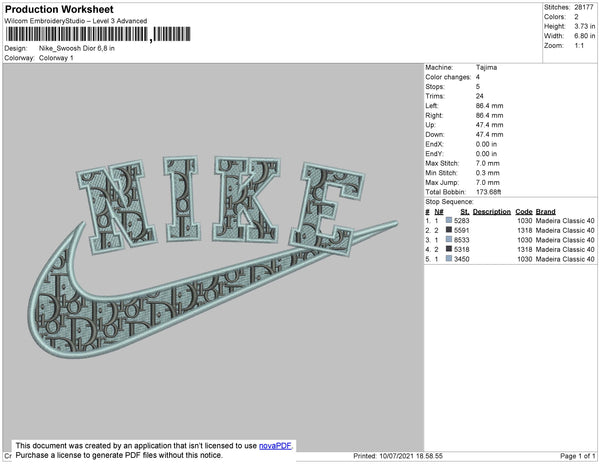Select the Width value 6.80 in

point(584,36)
